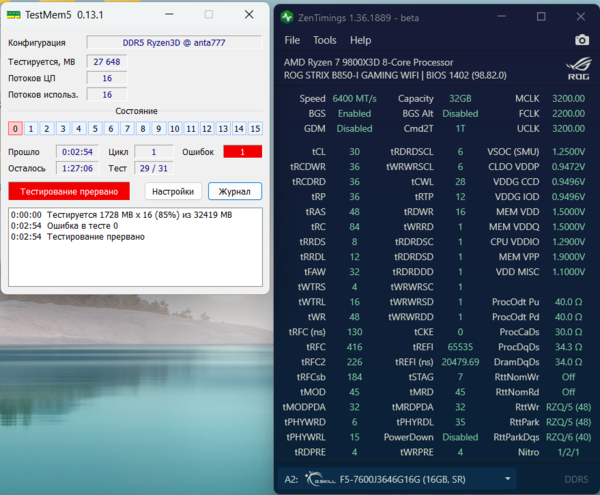The height and width of the screenshot is (495, 600).
Task: Minimize the ZenTimings window
Action: pyautogui.click(x=502, y=16)
